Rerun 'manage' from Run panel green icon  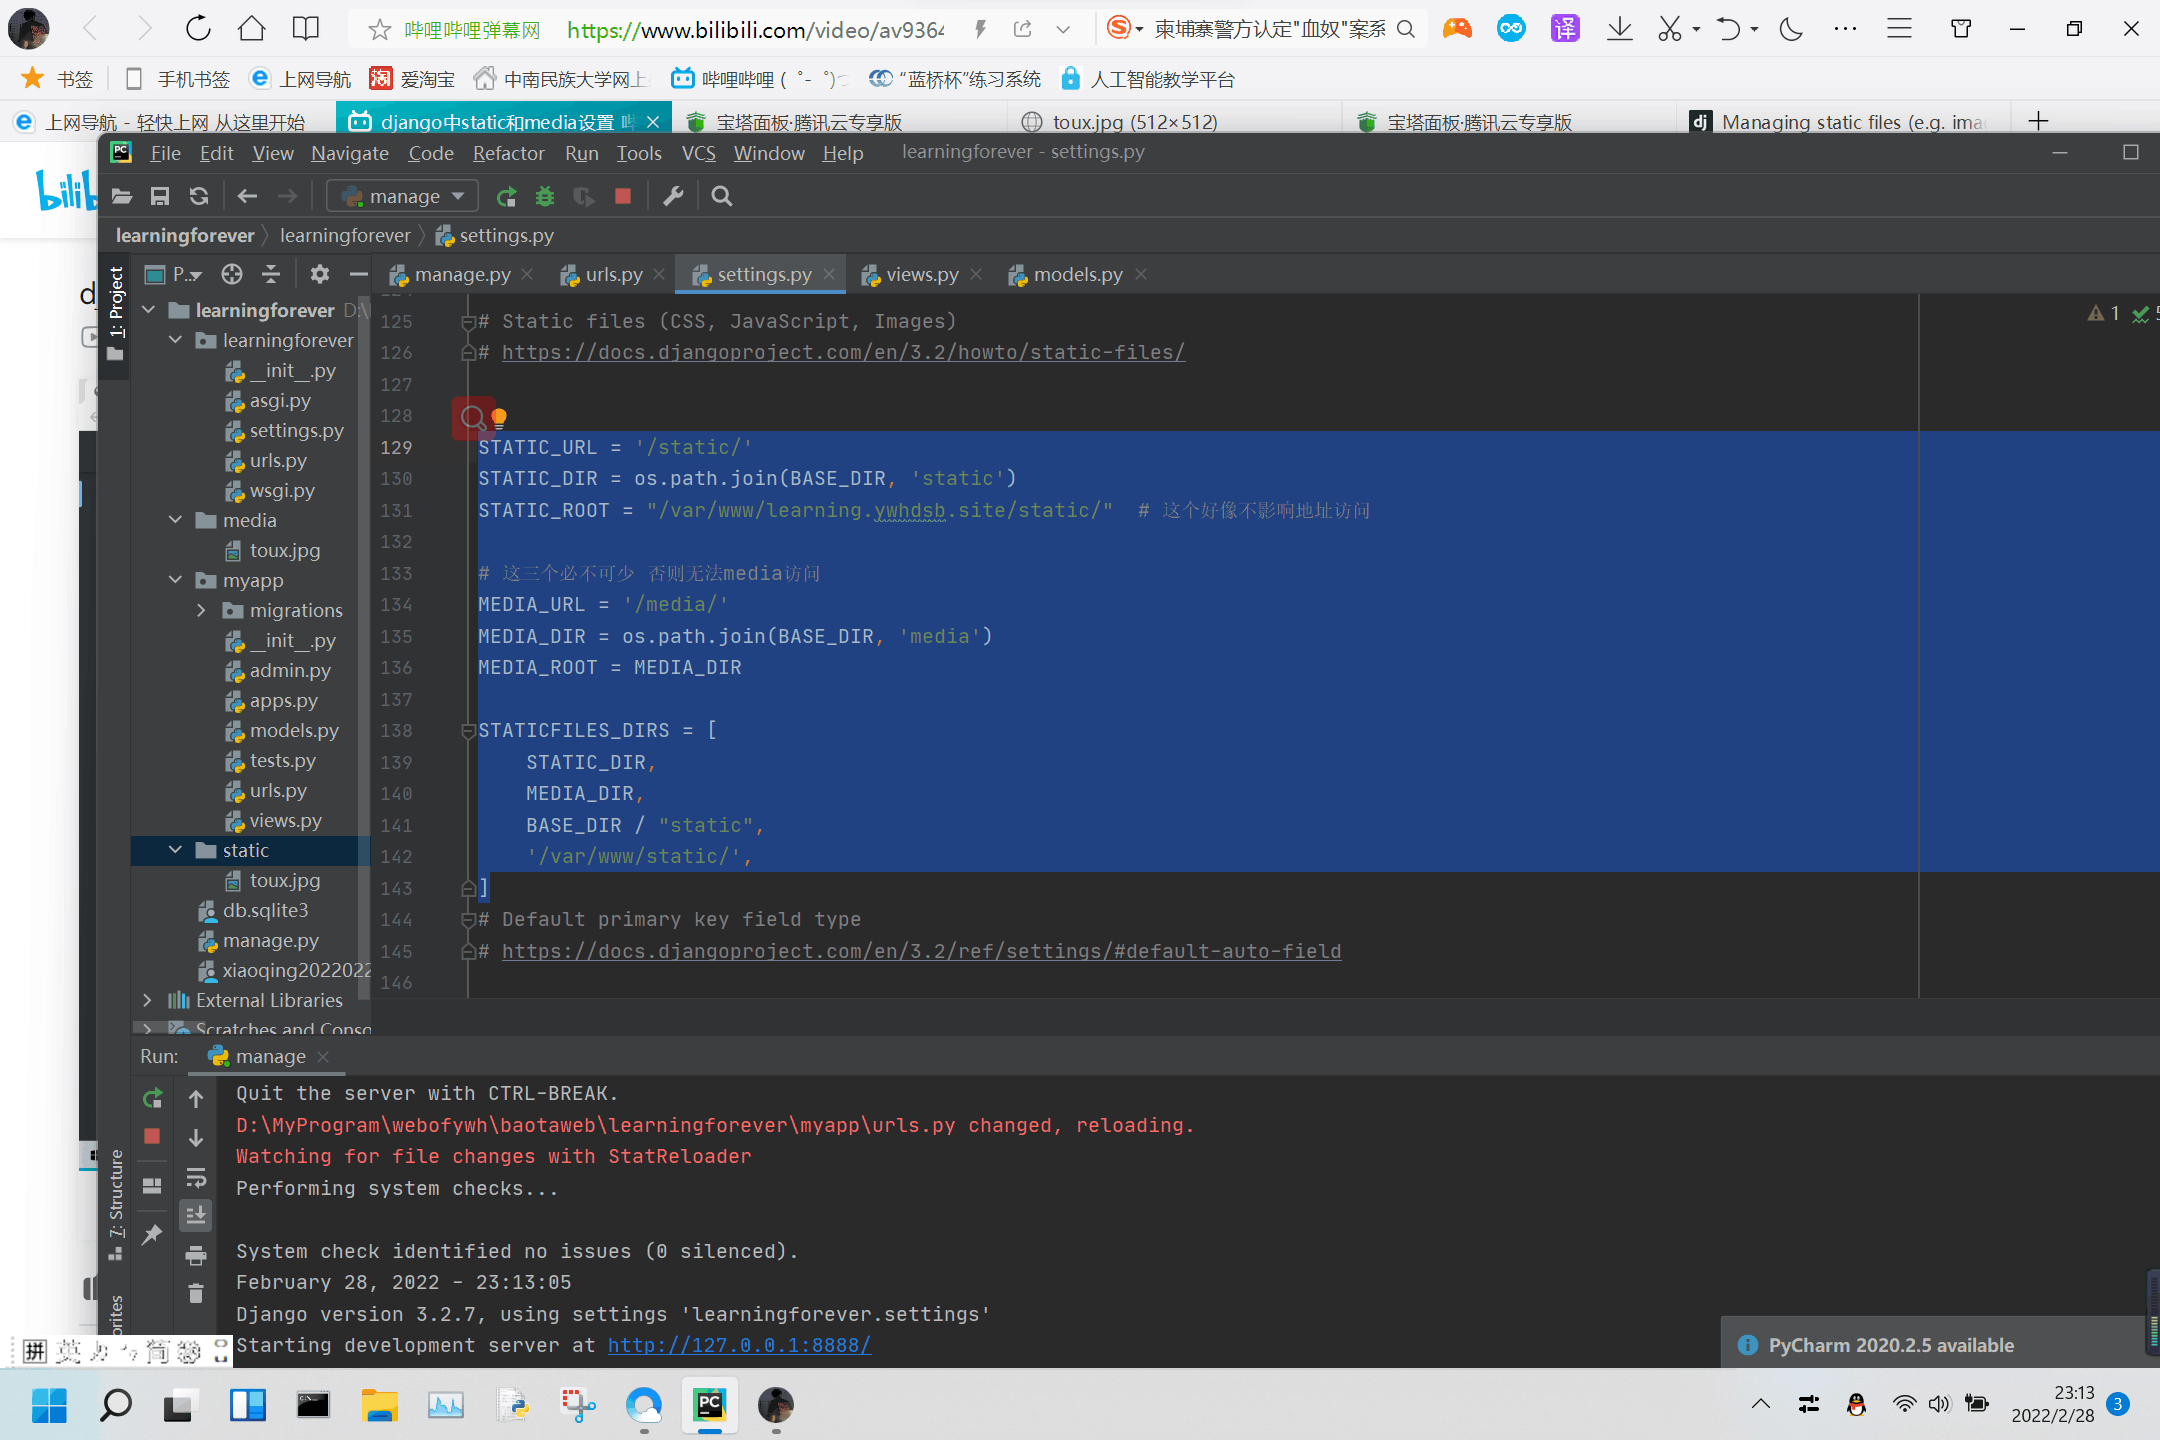[x=152, y=1099]
